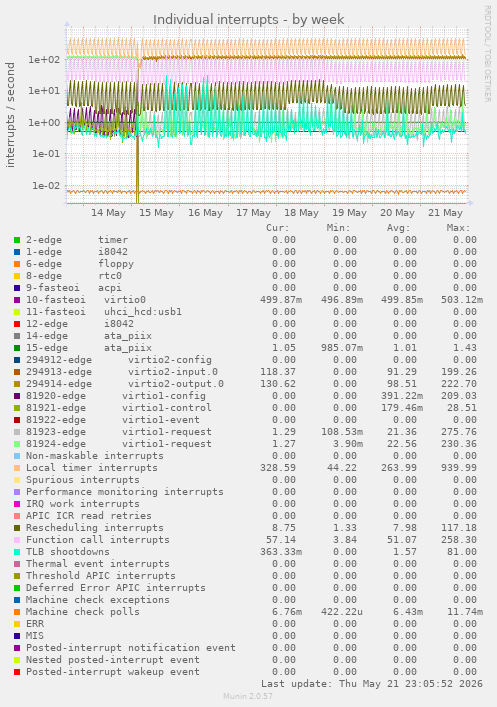Click the graph title Individual interrupts - by week

coord(248,19)
